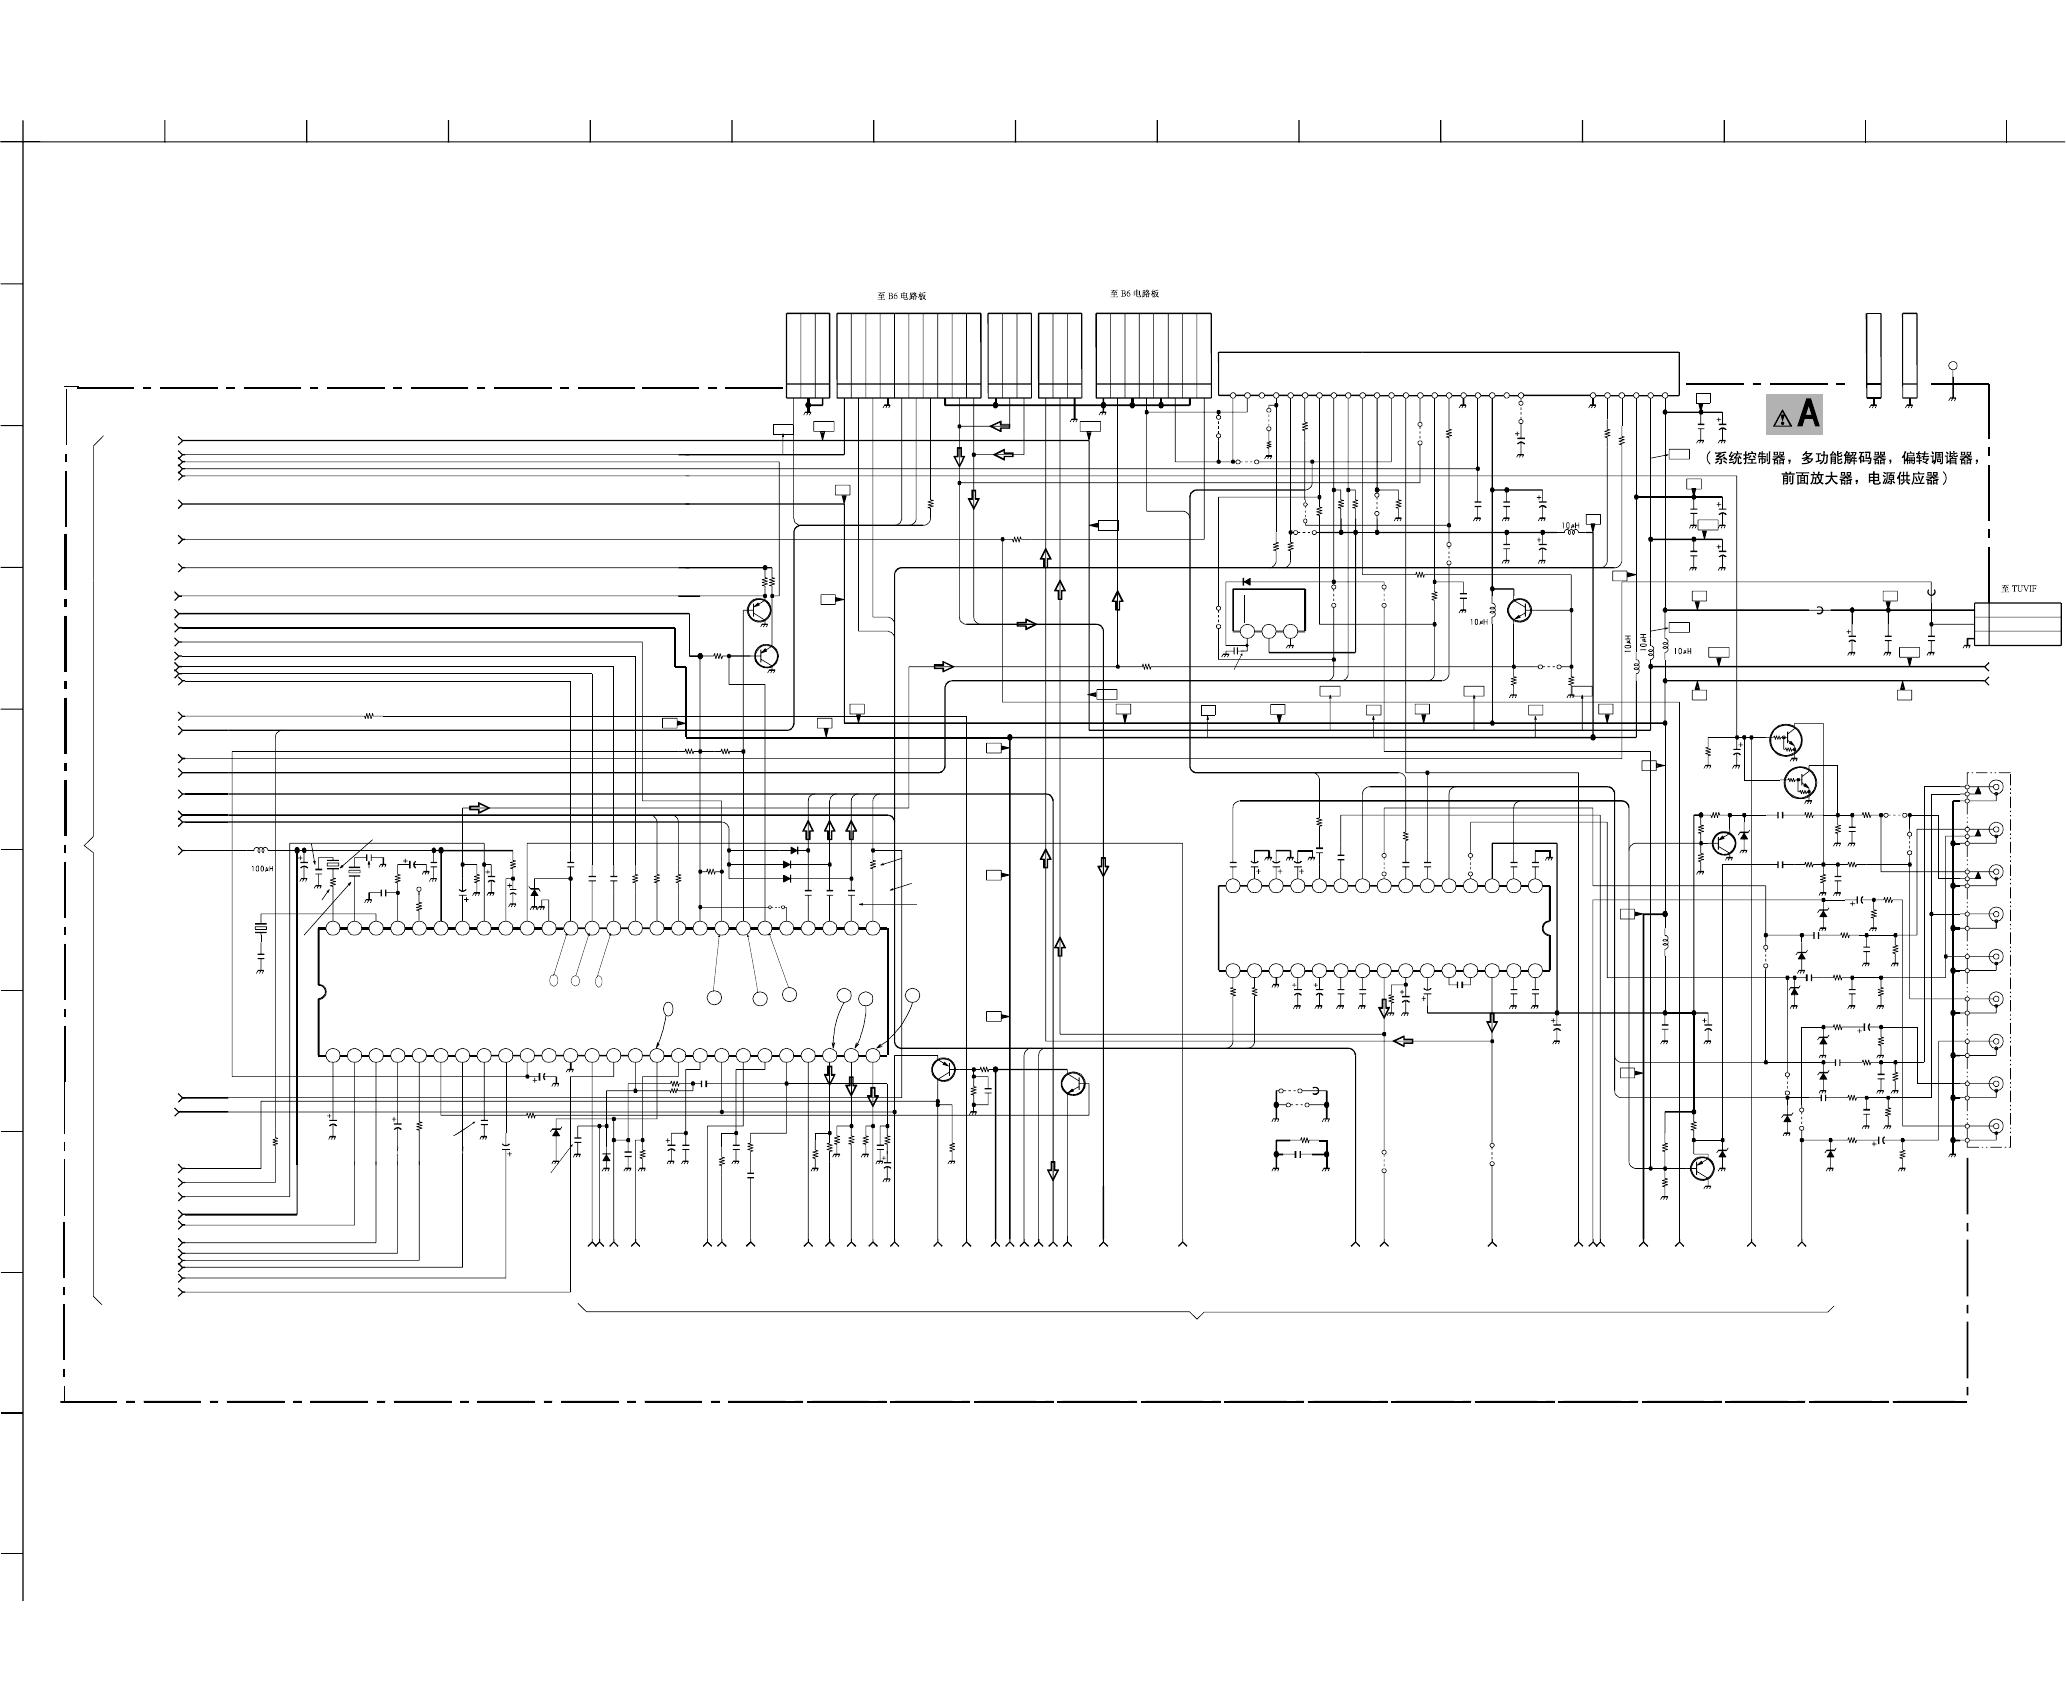This screenshot has width=2066, height=1684.
Task: Select the left '至 B6 电路板' label
Action: [901, 296]
